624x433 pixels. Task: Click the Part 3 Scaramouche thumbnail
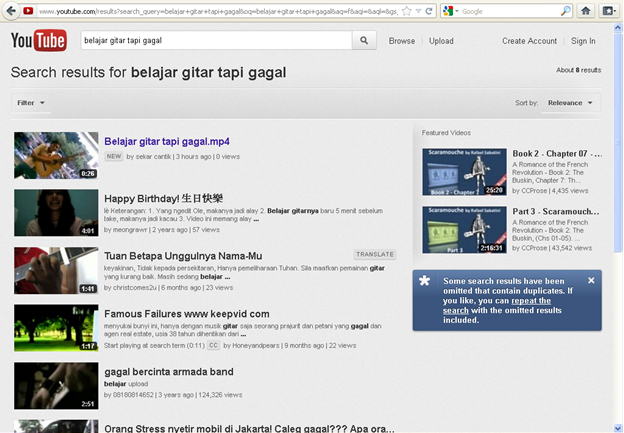pos(464,230)
